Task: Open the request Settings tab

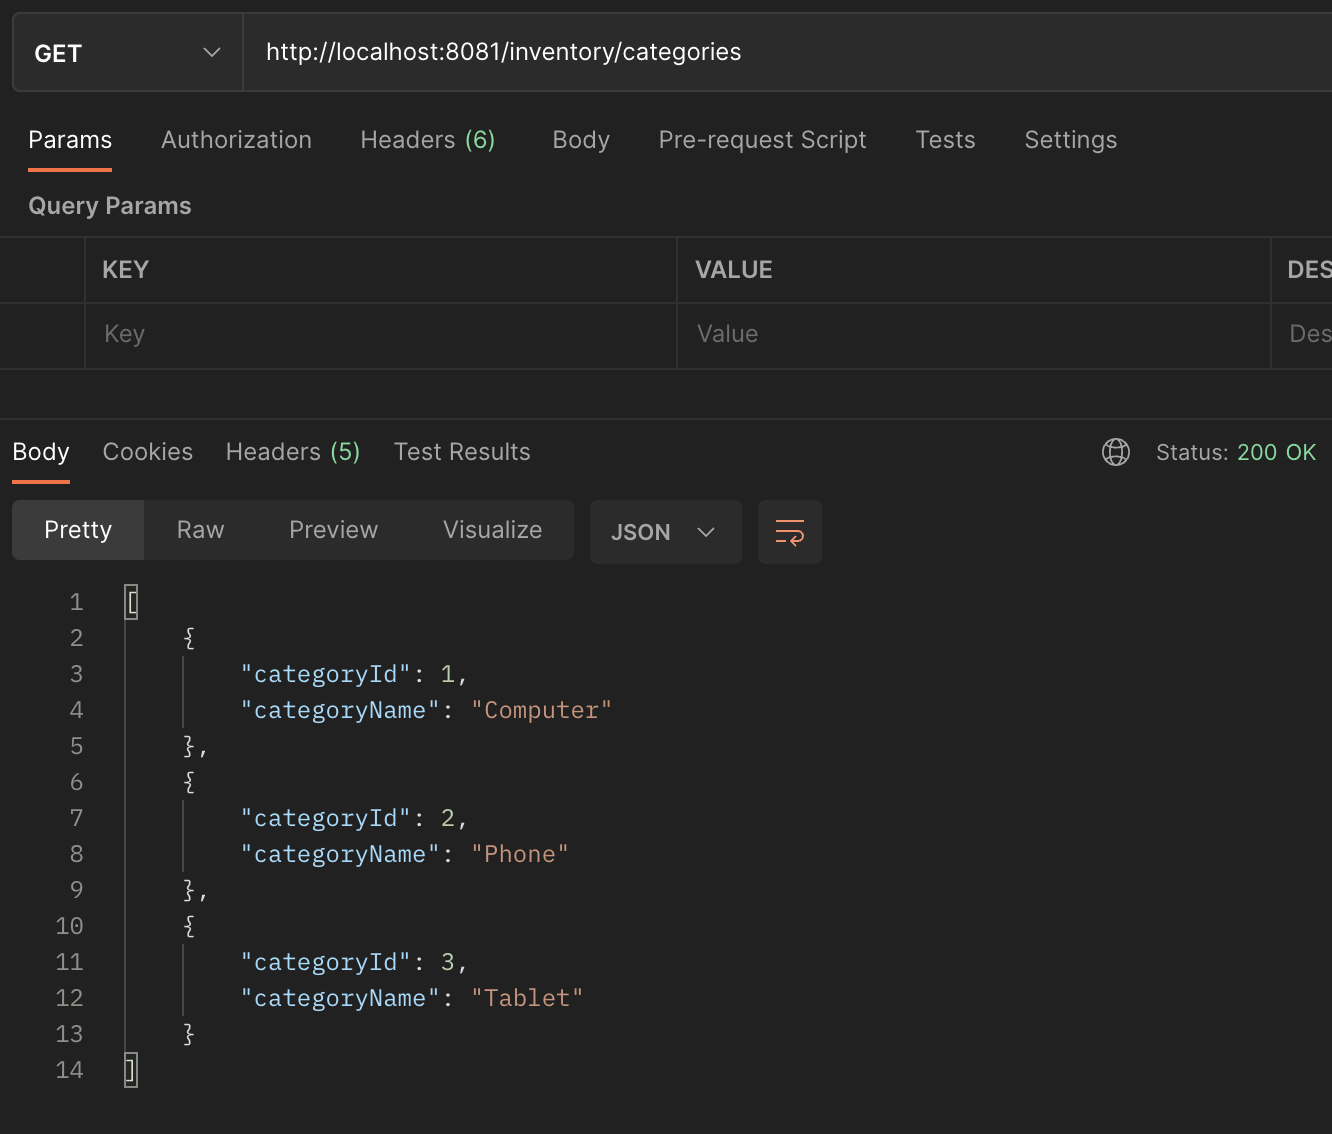Action: pos(1070,140)
